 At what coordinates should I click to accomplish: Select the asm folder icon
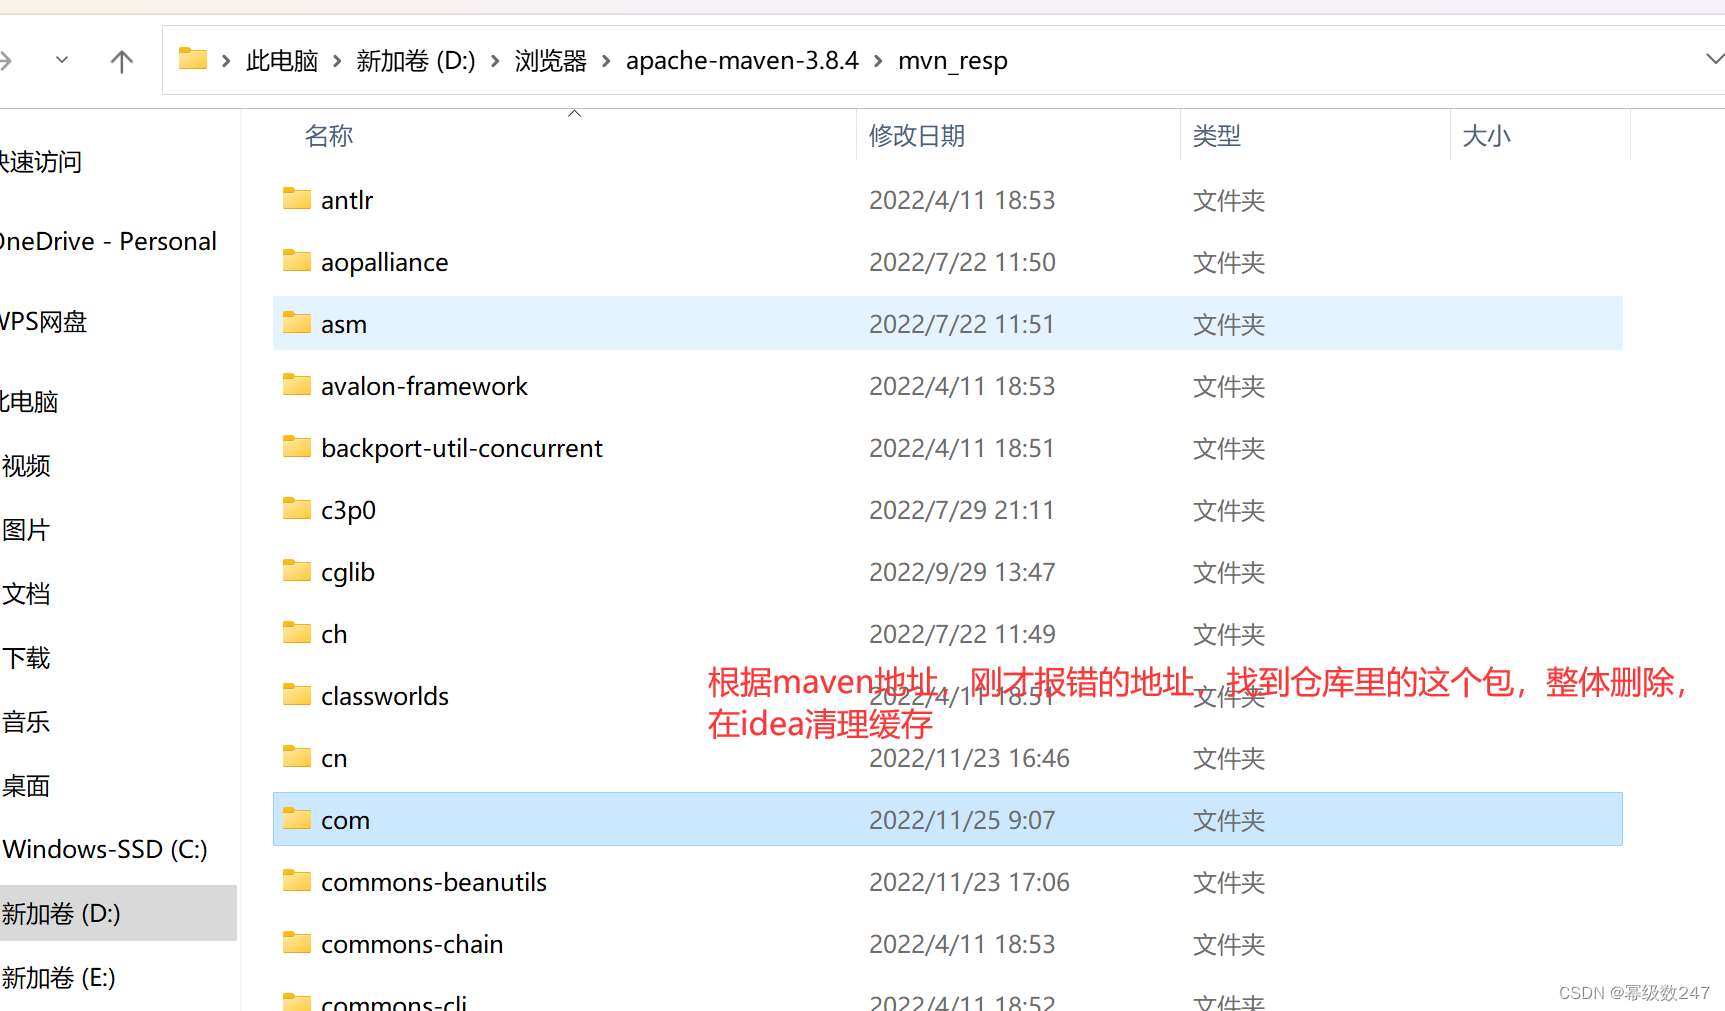[297, 322]
